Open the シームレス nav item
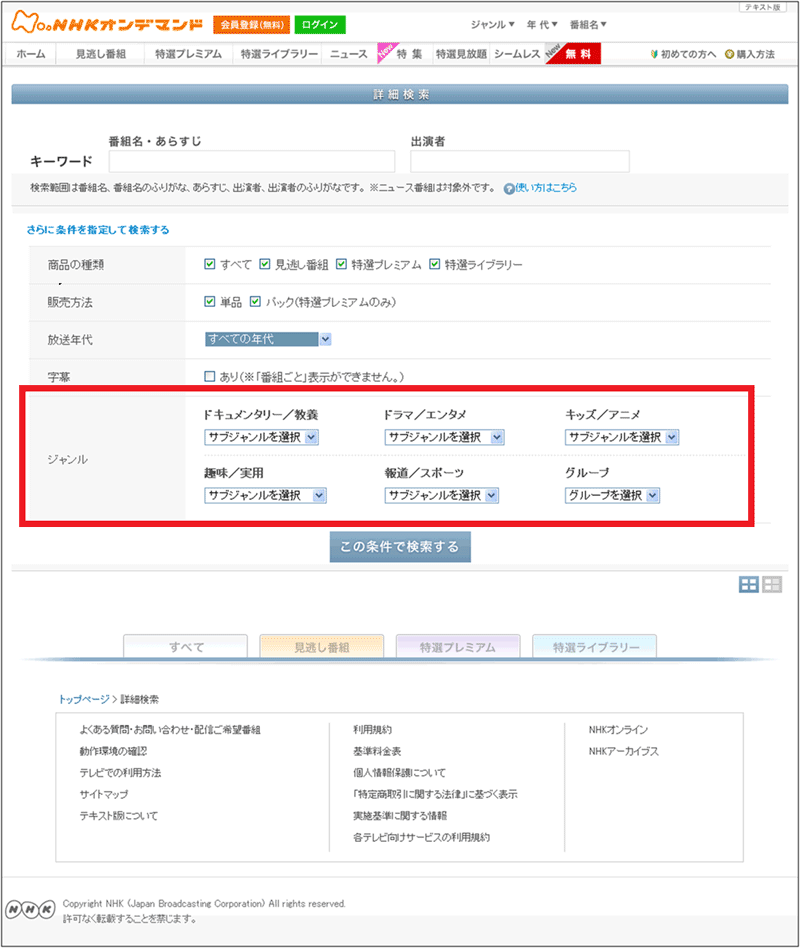This screenshot has width=800, height=948. 517,54
